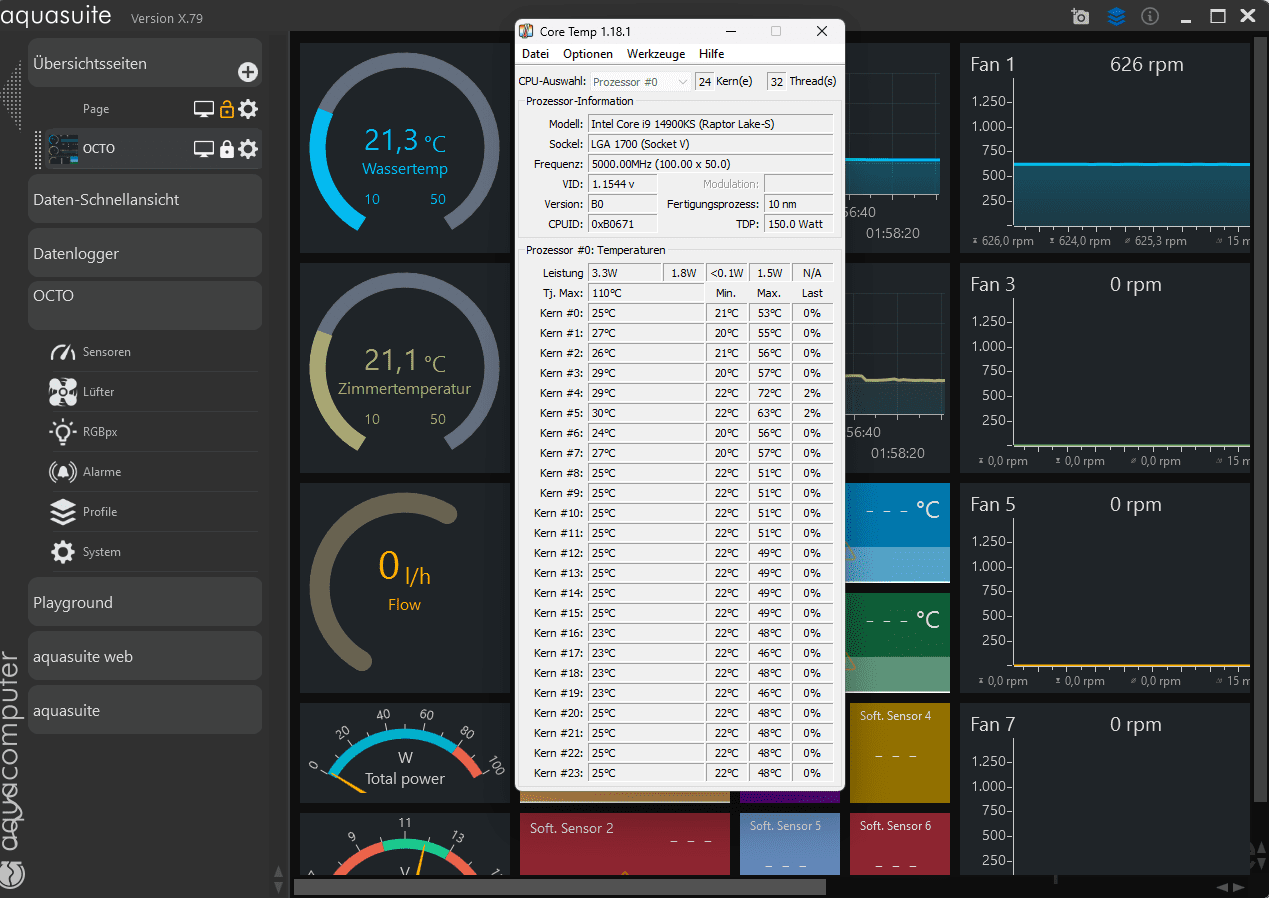The image size is (1269, 898).
Task: Open the RGBpx light bulb icon
Action: [63, 432]
